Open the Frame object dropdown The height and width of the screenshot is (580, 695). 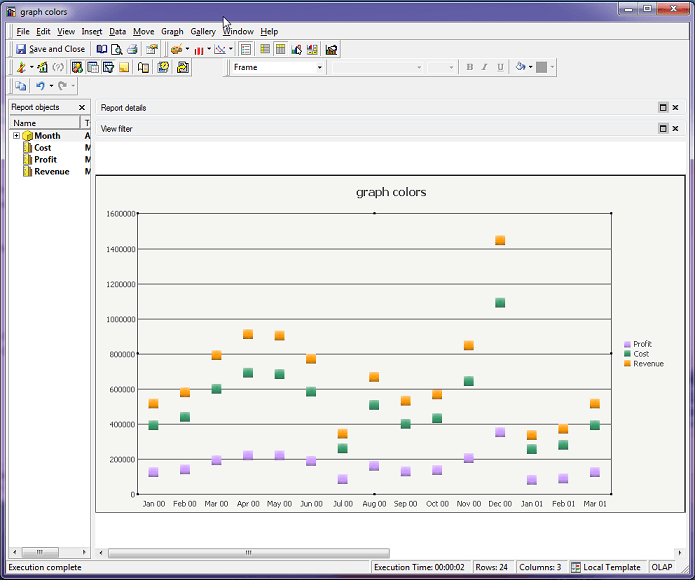pyautogui.click(x=320, y=68)
